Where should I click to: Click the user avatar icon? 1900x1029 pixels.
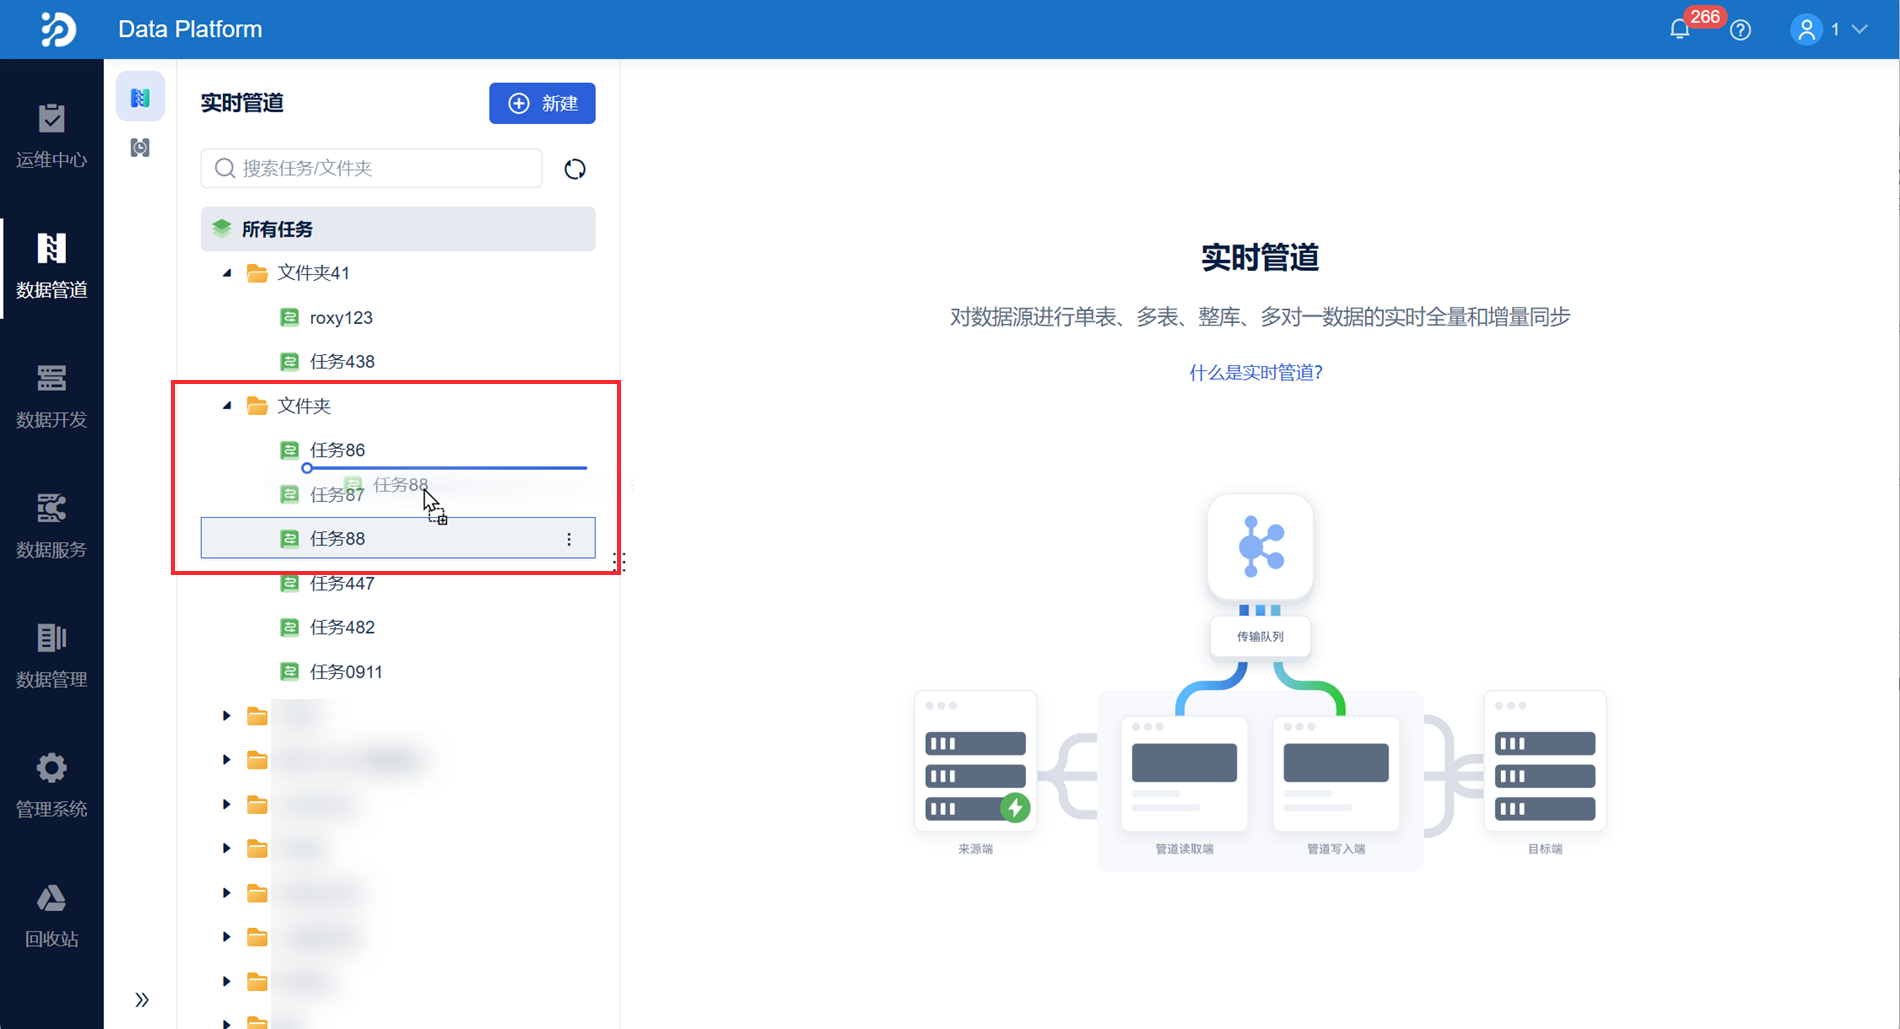tap(1806, 30)
